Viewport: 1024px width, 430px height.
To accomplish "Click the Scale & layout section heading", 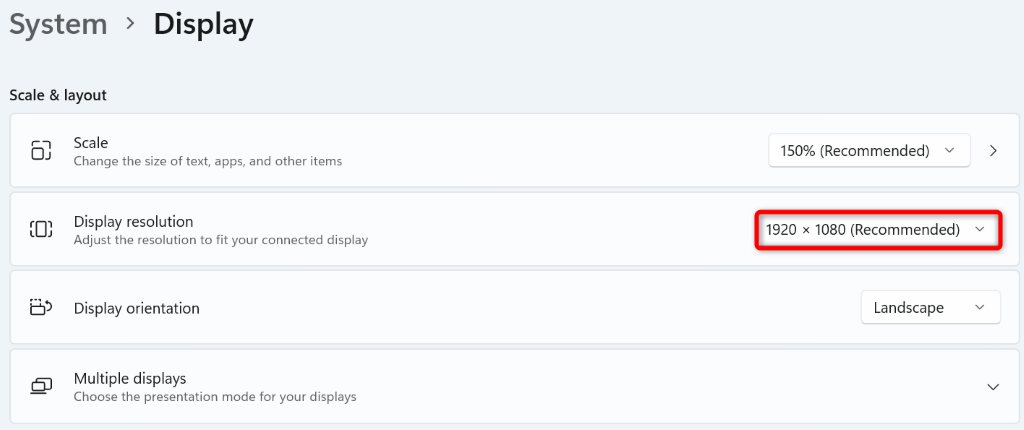I will click(58, 95).
